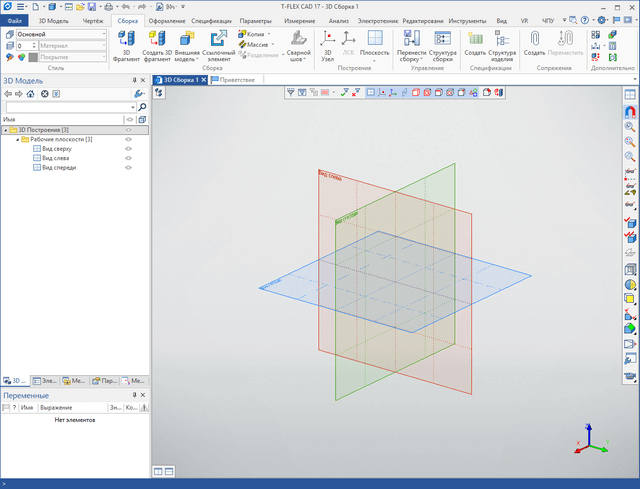Collapse the Рабочие плоскости folder

(16, 139)
